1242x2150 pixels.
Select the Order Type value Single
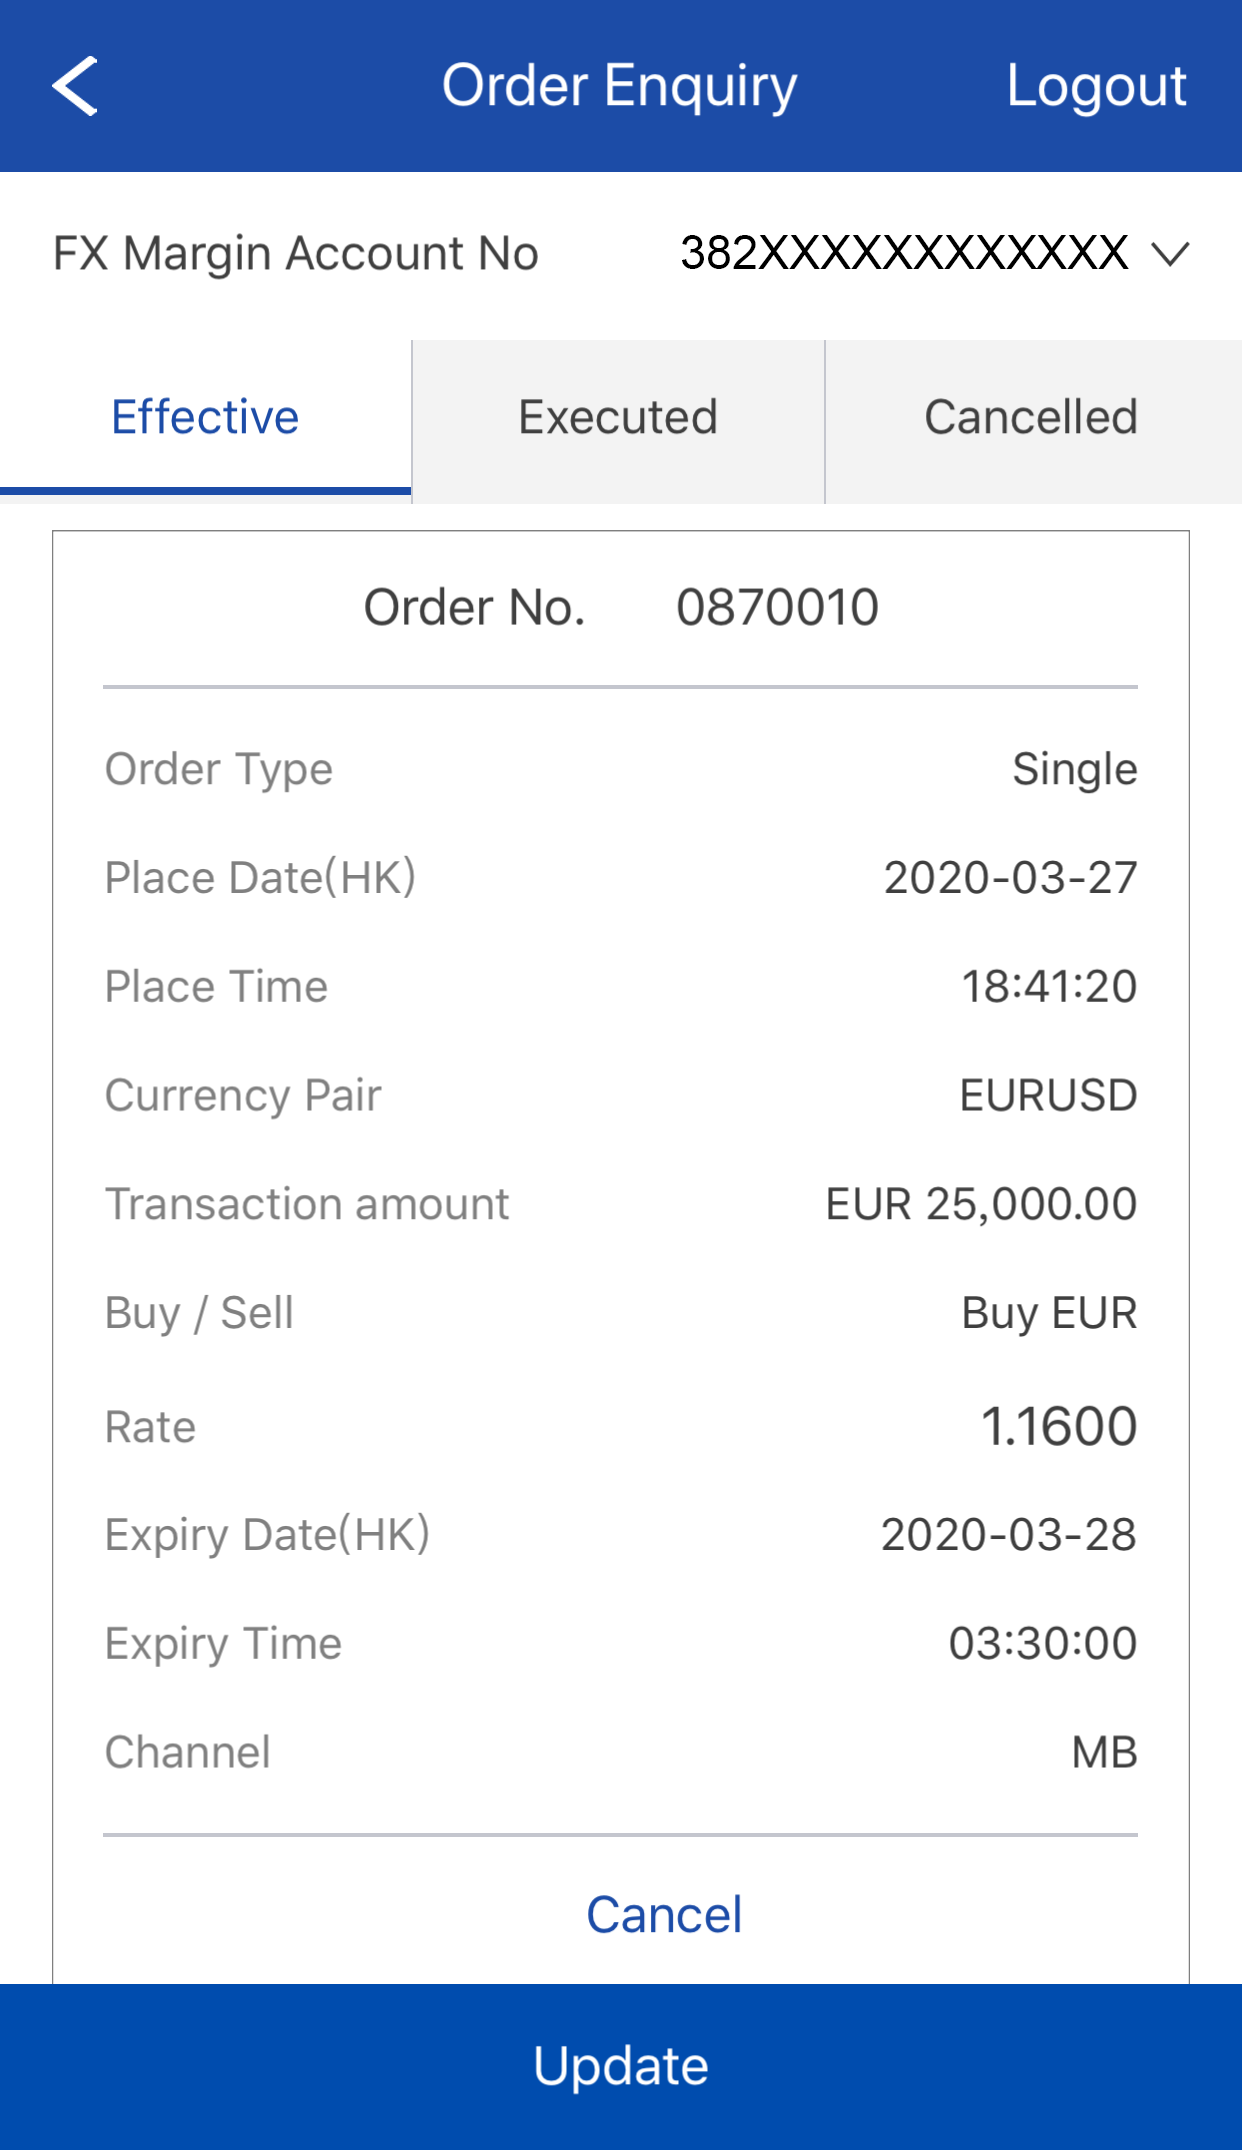[x=1074, y=770]
